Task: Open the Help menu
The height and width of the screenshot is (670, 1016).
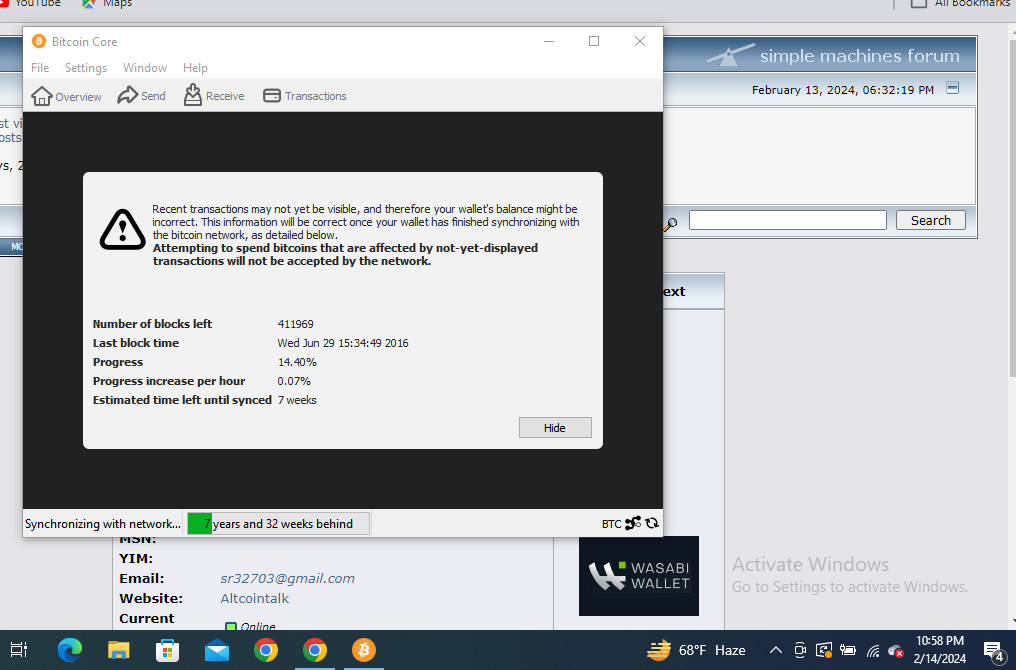Action: click(x=195, y=67)
